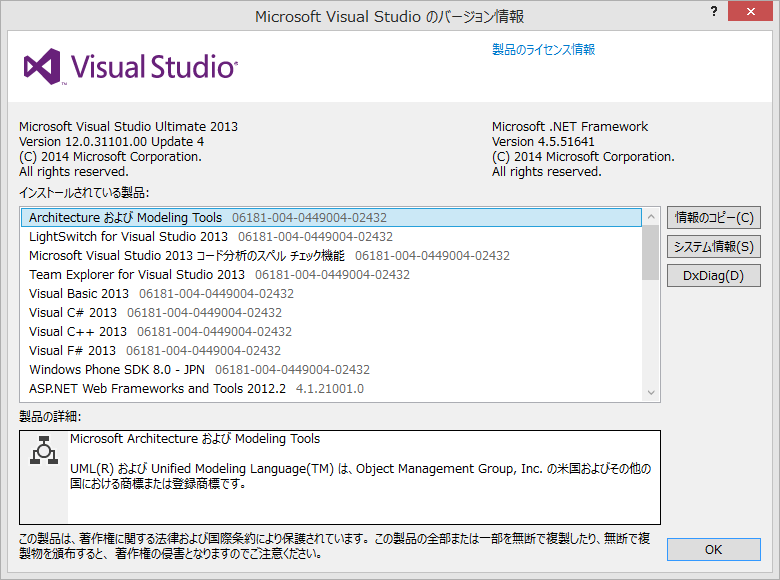Click Version 12.0.31101.00 Update 4 text
Screen dimensions: 780x580
(x=111, y=142)
